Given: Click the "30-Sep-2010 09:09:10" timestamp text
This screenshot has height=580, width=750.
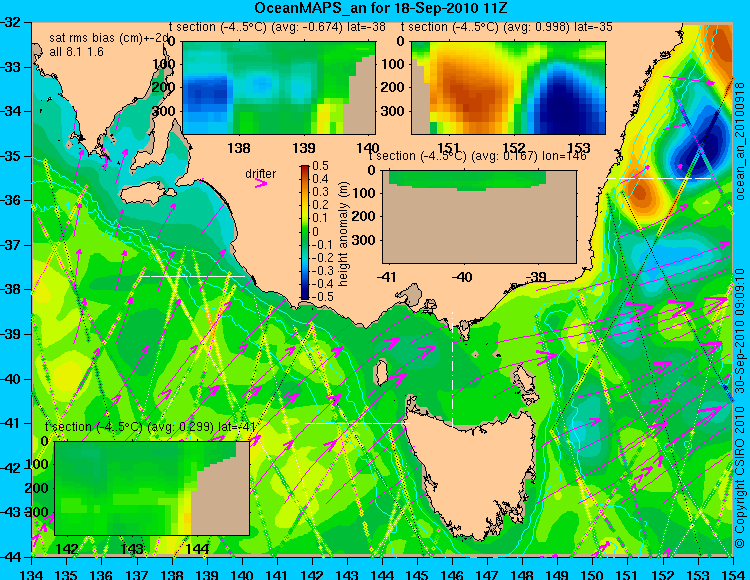Looking at the screenshot, I should click(740, 330).
